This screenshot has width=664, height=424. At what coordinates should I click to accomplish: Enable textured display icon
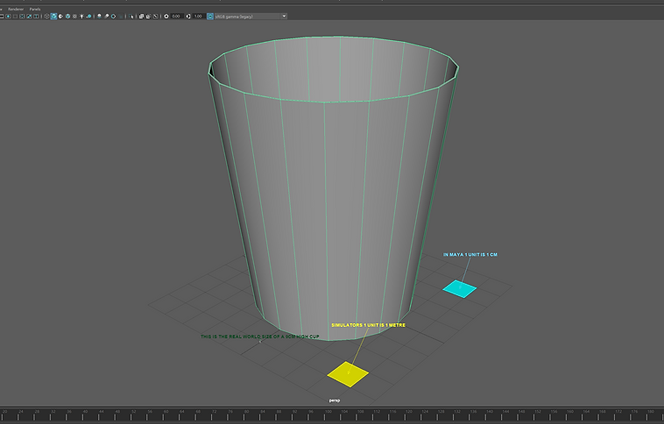pos(75,16)
